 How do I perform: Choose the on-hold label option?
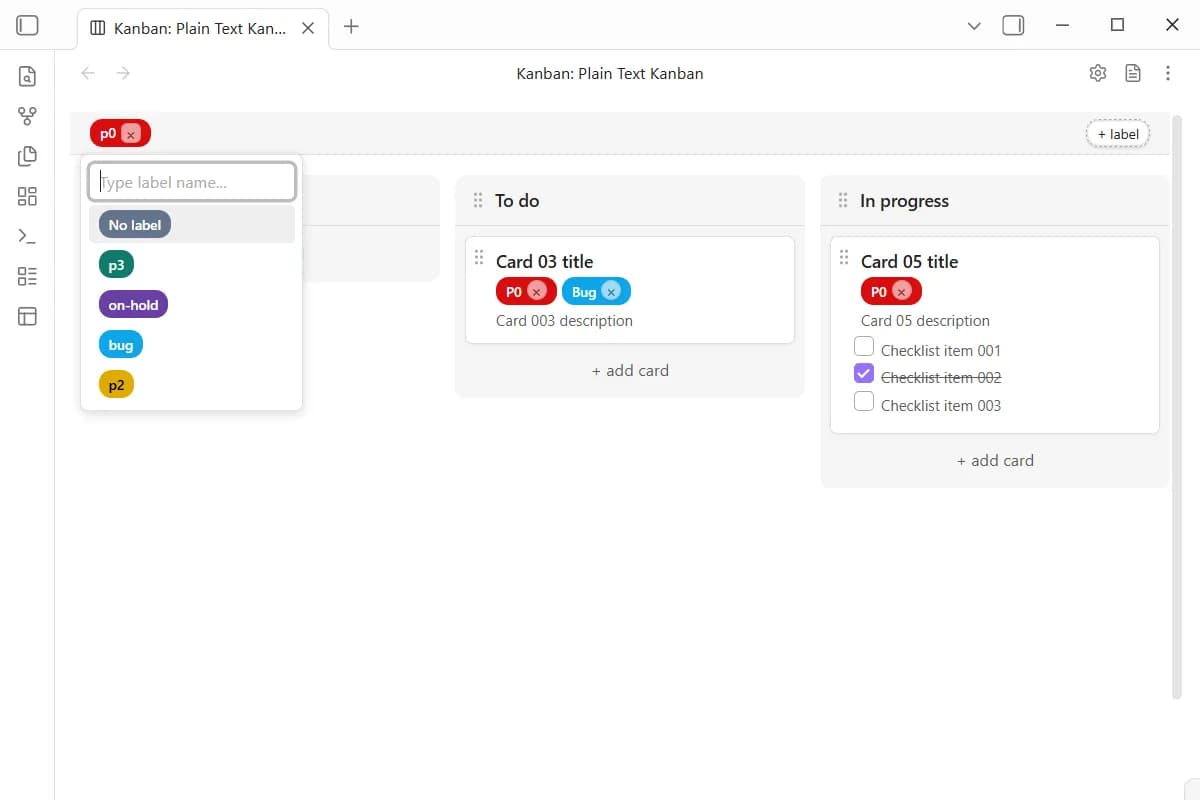click(x=133, y=305)
